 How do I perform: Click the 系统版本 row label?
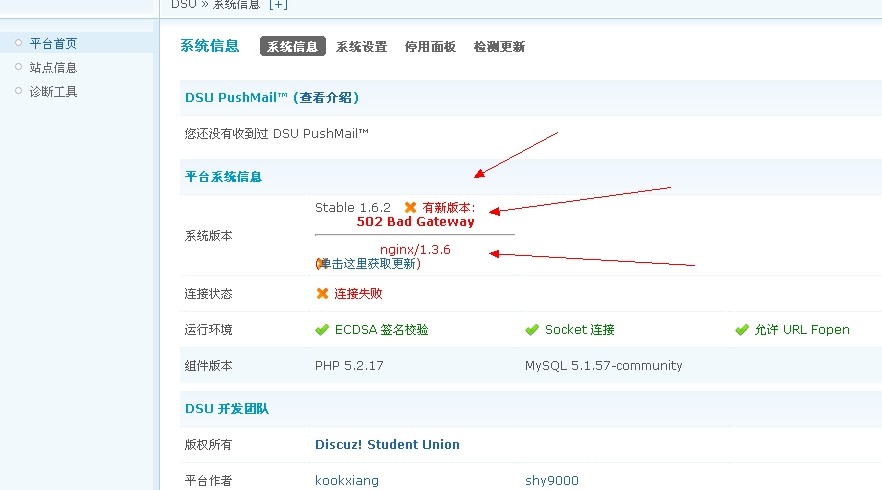tap(208, 236)
